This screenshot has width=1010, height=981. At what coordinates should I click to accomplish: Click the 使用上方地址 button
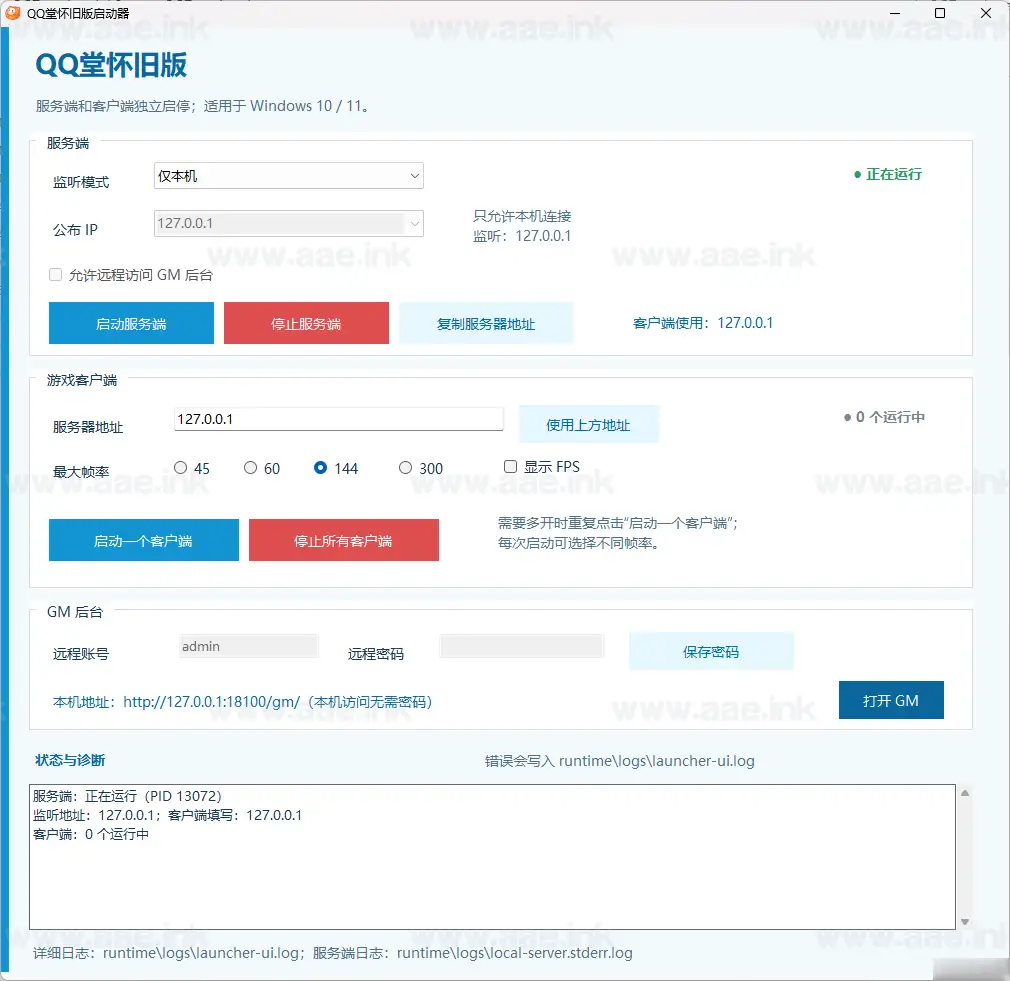coord(589,424)
